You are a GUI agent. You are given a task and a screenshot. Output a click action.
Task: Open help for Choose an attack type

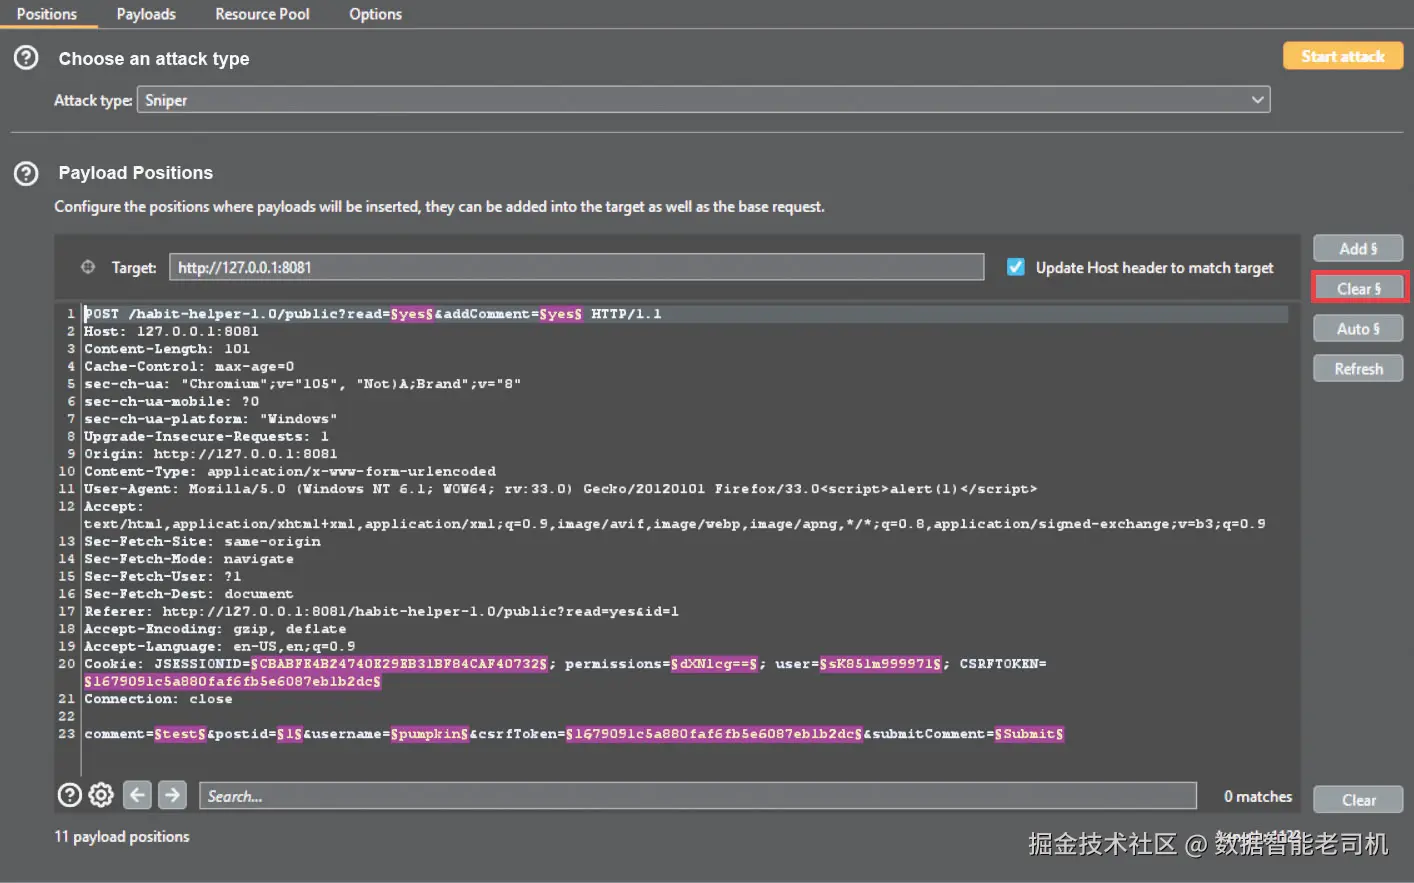[26, 58]
